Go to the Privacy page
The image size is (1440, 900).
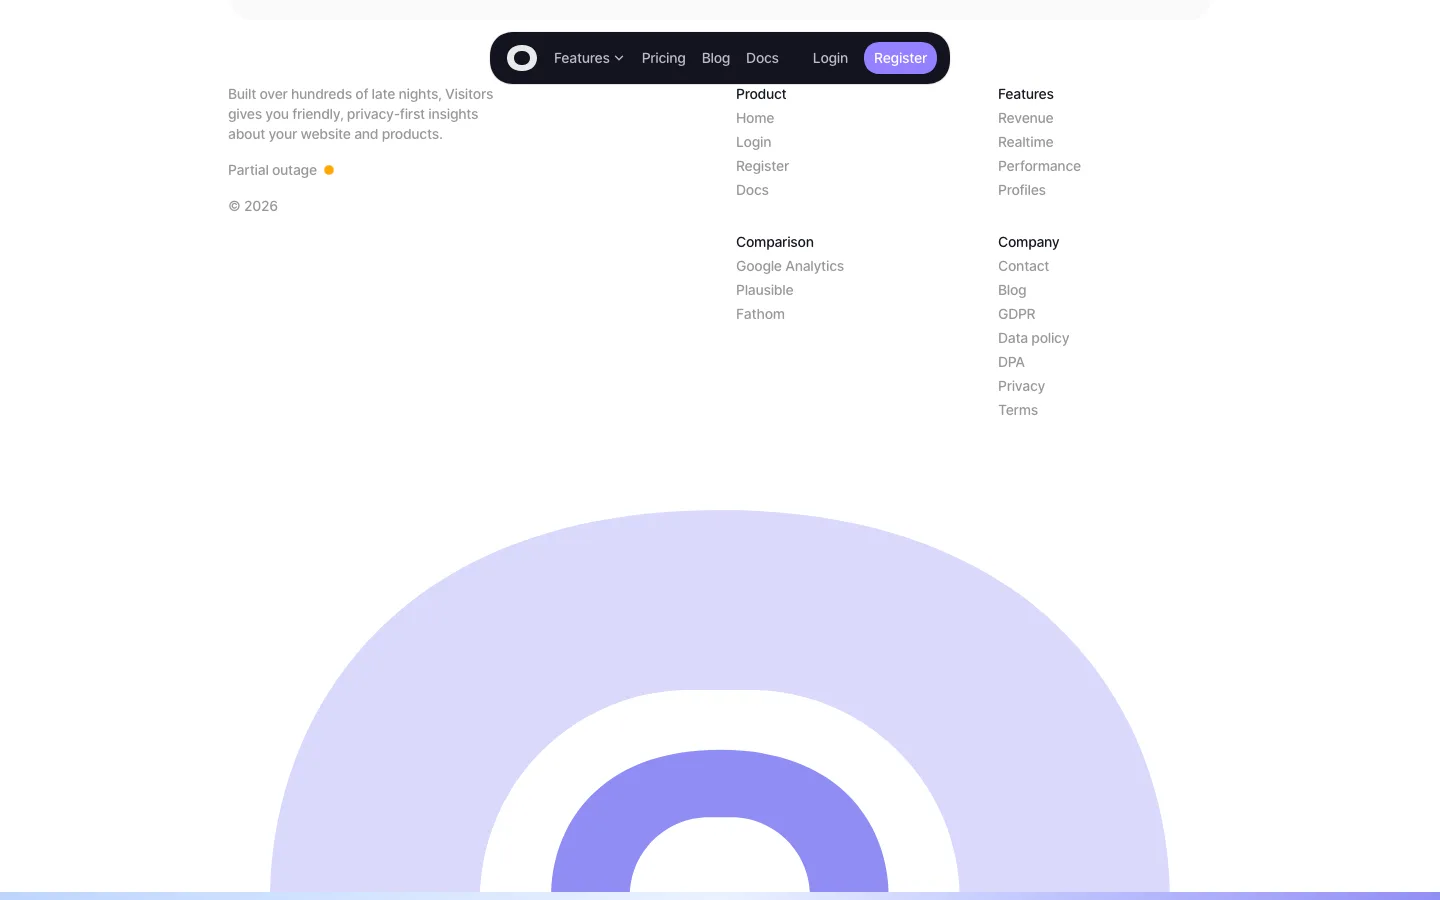[1022, 386]
